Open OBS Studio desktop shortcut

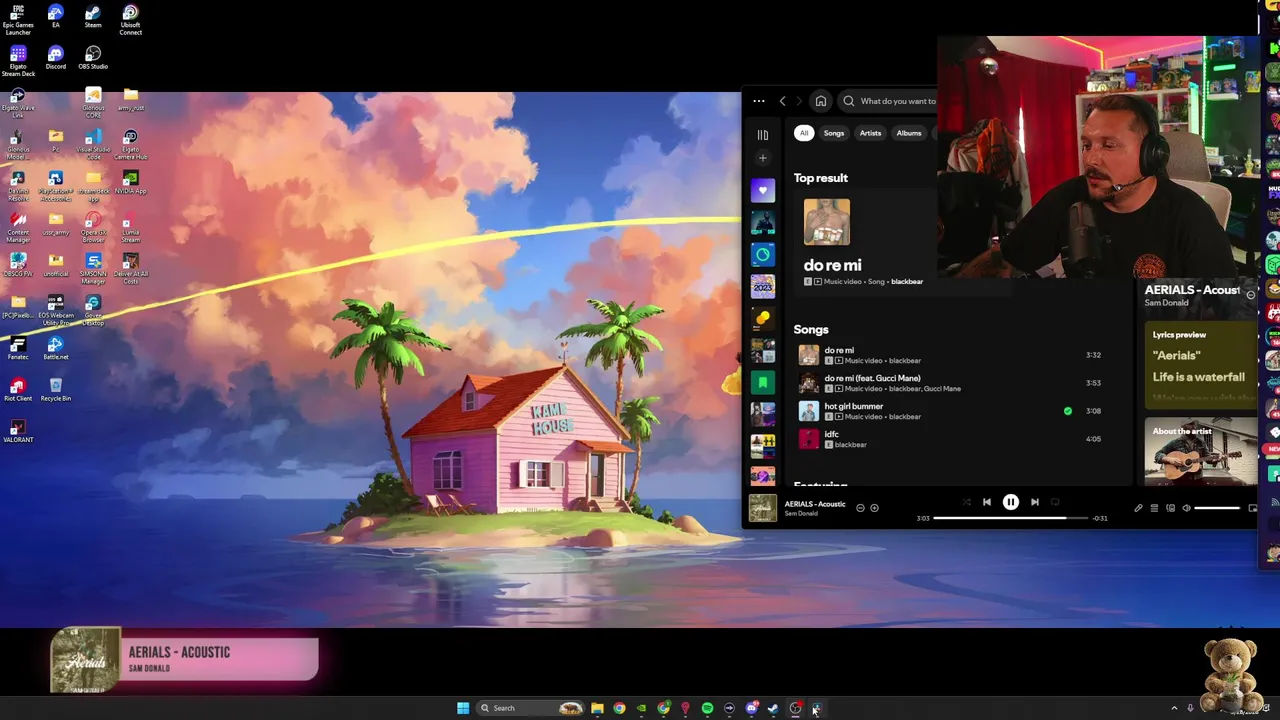[92, 58]
